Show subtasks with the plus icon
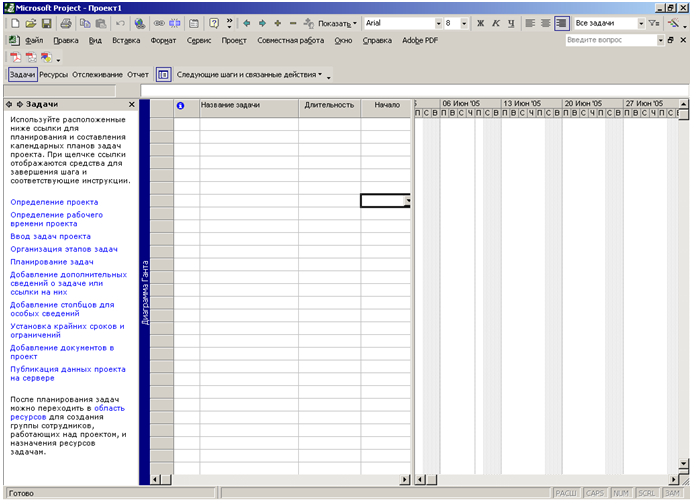Image resolution: width=696 pixels, height=504 pixels. pos(277,23)
